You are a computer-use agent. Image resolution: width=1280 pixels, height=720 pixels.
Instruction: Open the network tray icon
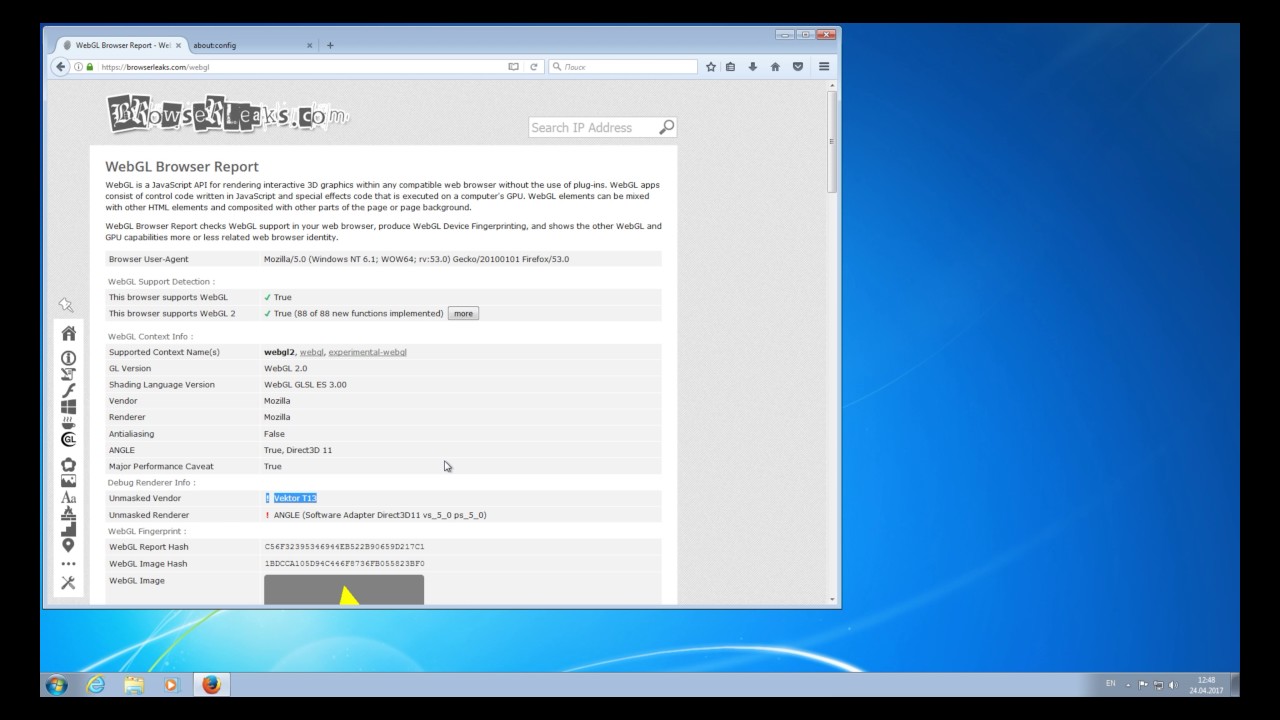click(x=1158, y=685)
